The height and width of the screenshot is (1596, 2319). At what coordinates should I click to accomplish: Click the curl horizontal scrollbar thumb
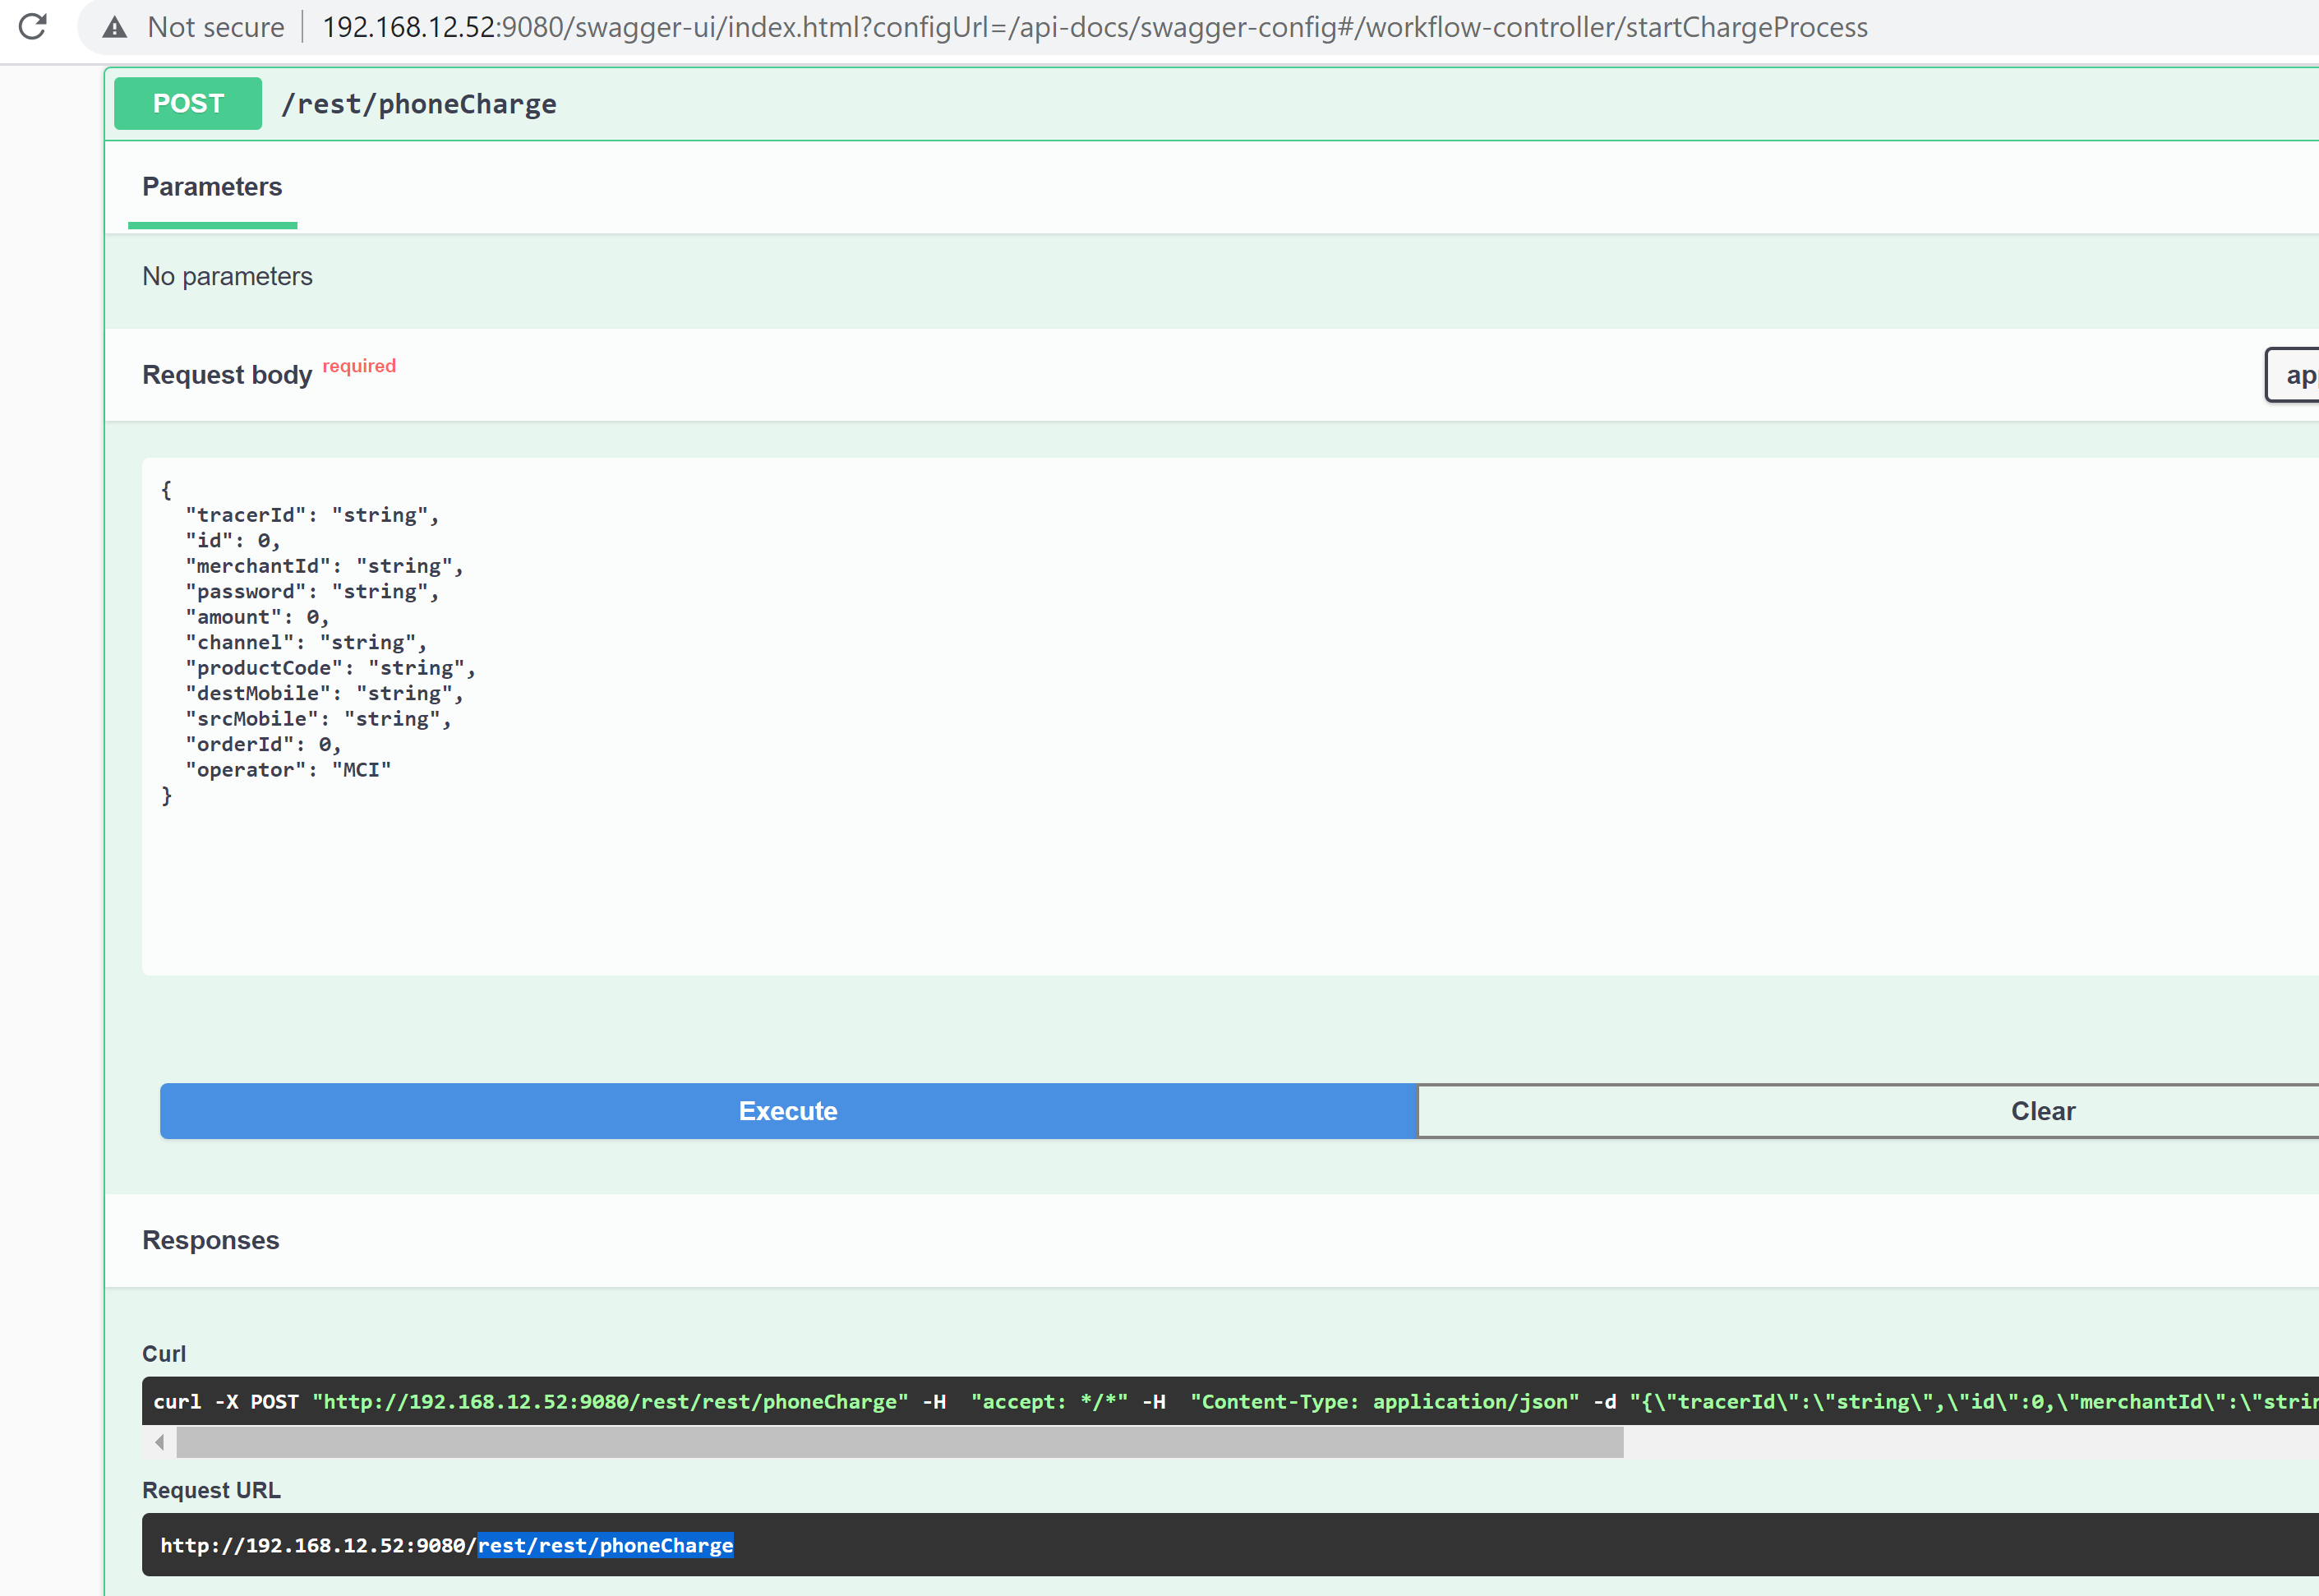pos(900,1442)
